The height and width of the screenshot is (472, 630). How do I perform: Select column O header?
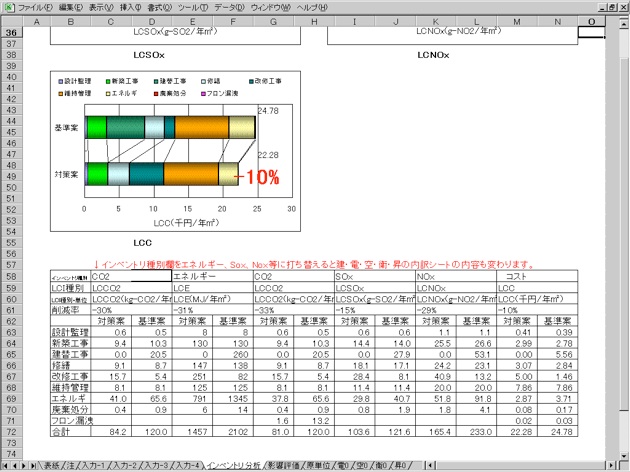coord(591,22)
